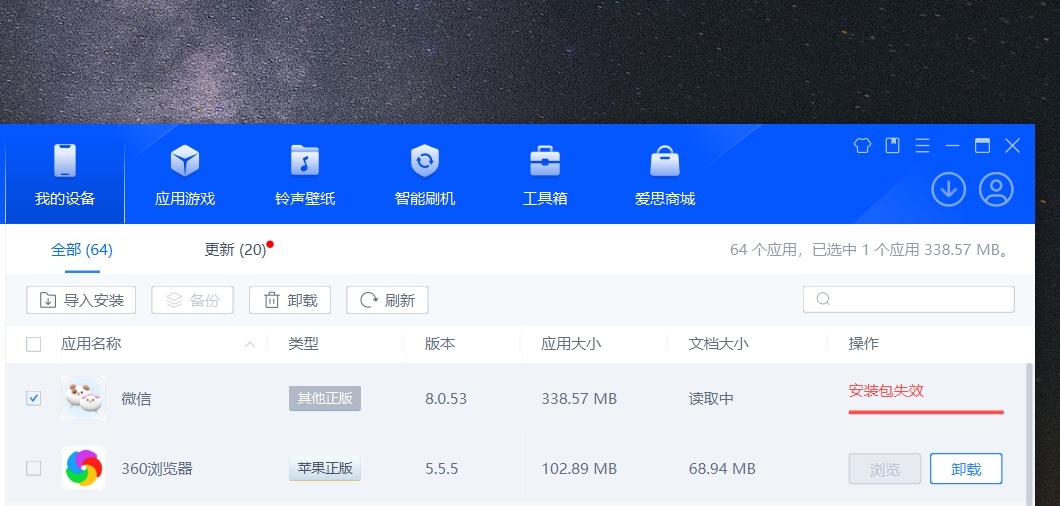This screenshot has width=1060, height=506.
Task: Click the 文档大小 column header
Action: click(x=719, y=344)
